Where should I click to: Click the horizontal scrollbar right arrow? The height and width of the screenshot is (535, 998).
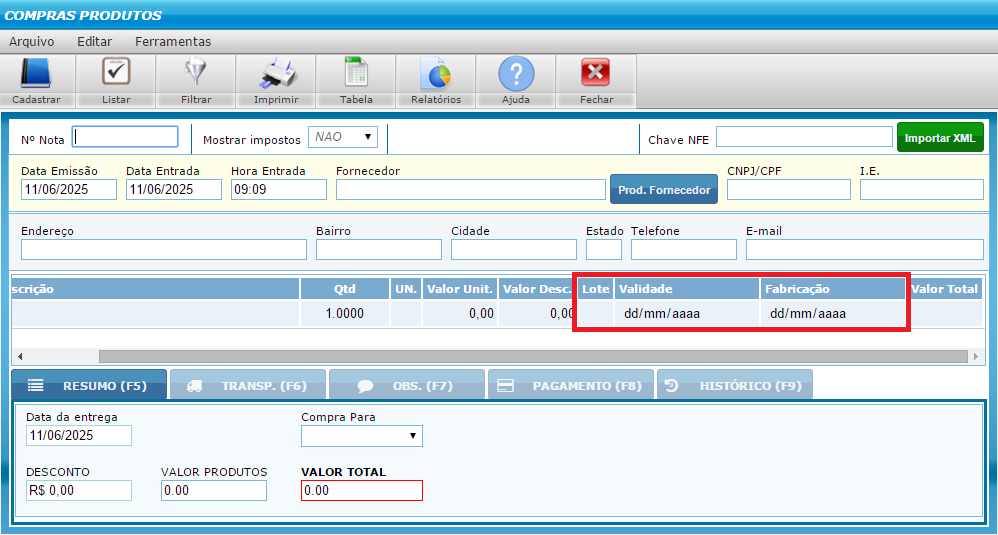point(976,357)
